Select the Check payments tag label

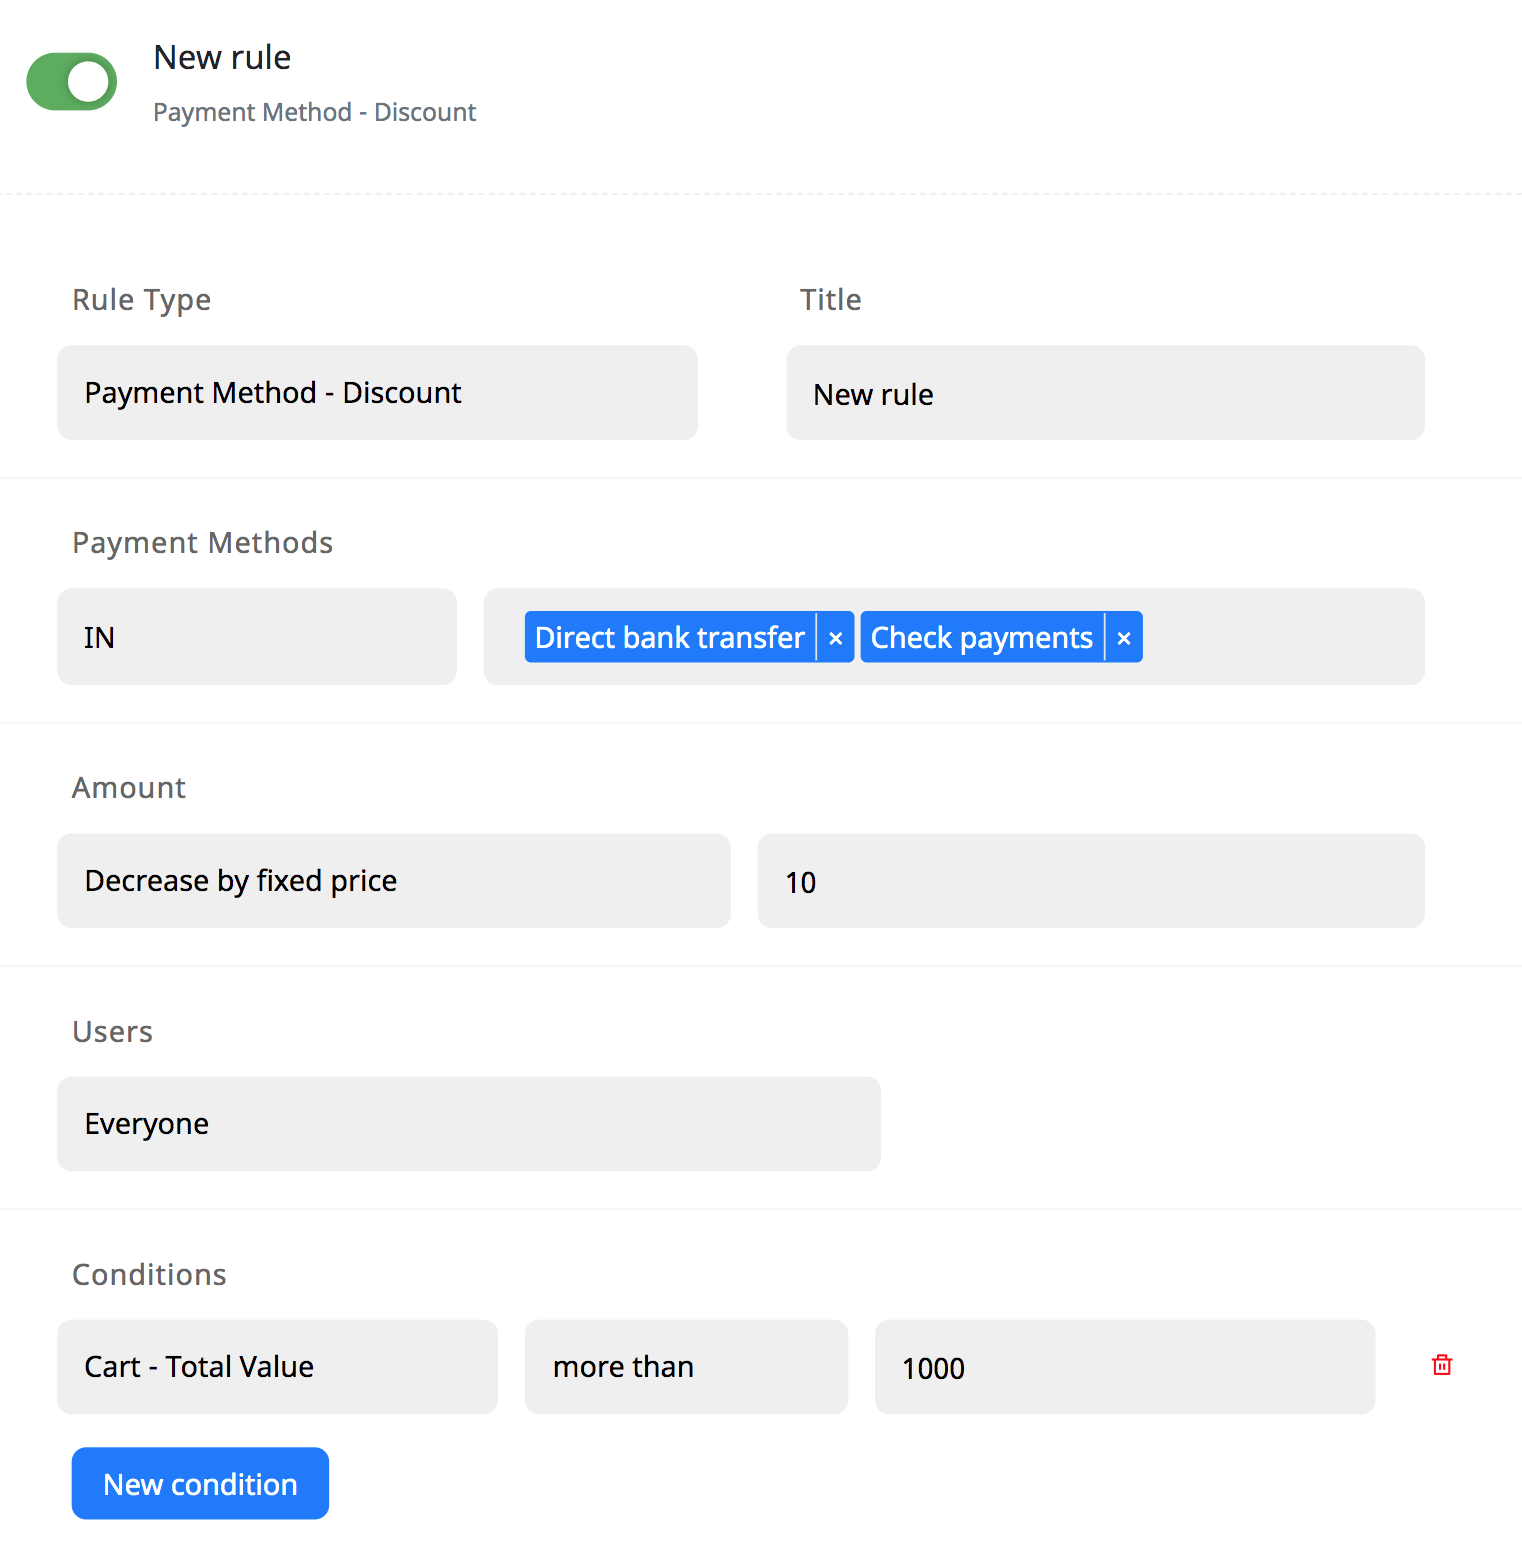pos(981,638)
